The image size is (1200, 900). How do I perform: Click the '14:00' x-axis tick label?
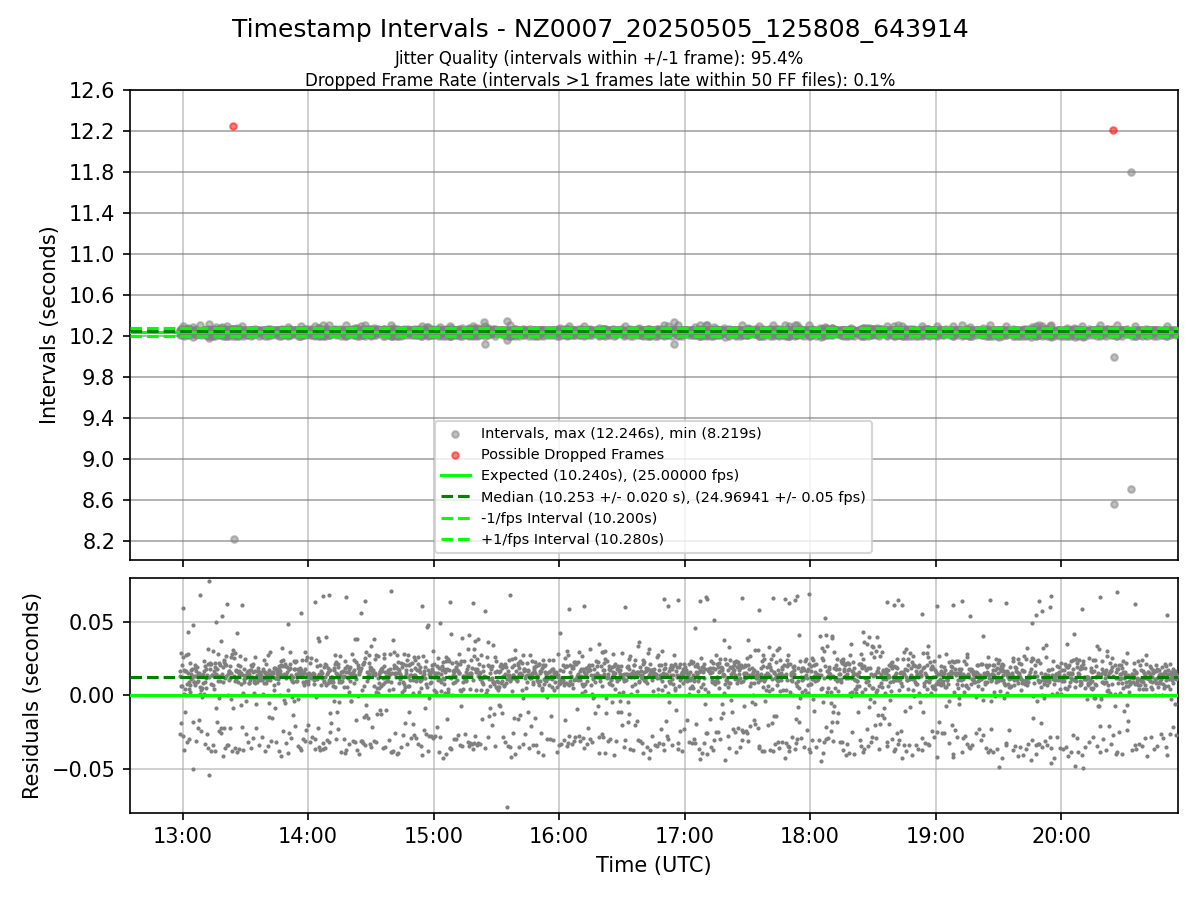coord(308,834)
